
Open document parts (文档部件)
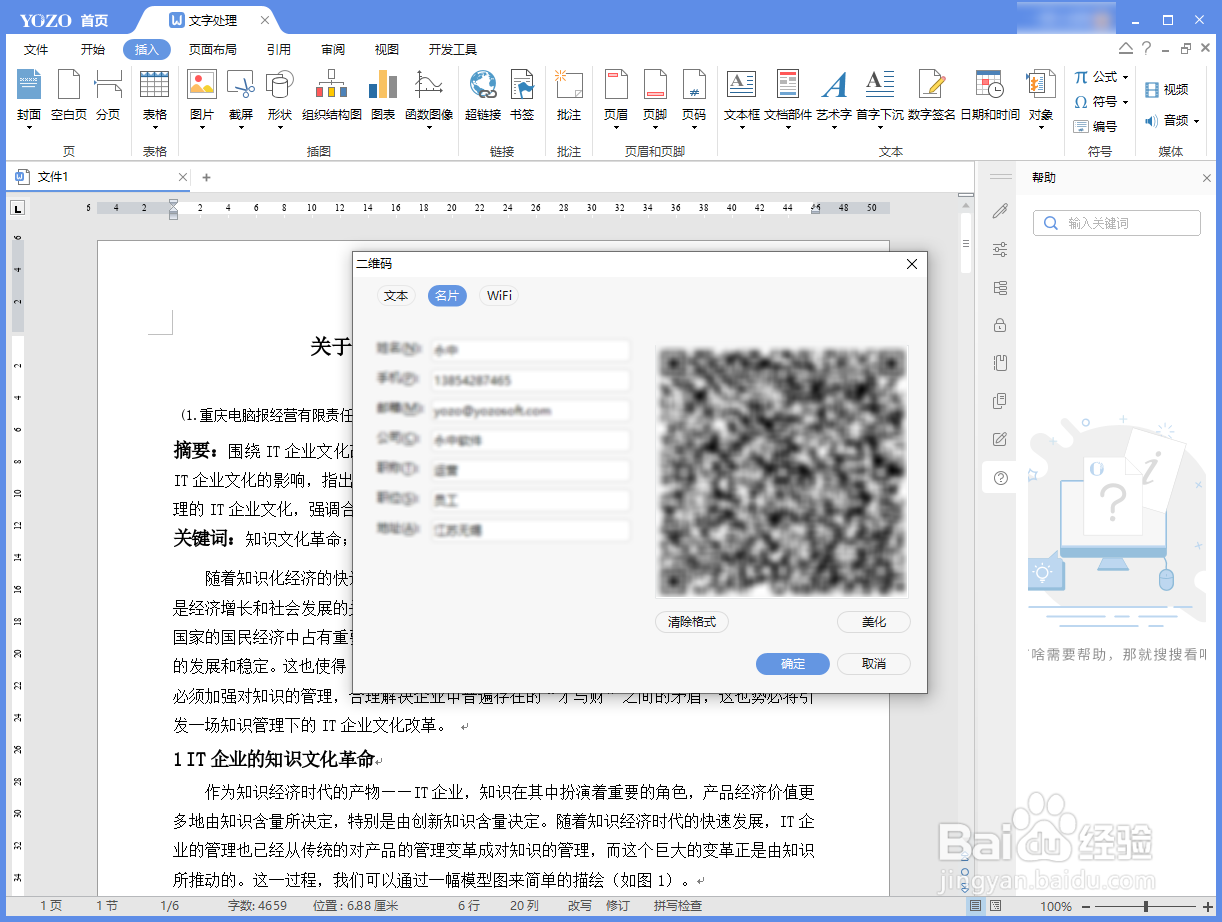click(x=788, y=97)
